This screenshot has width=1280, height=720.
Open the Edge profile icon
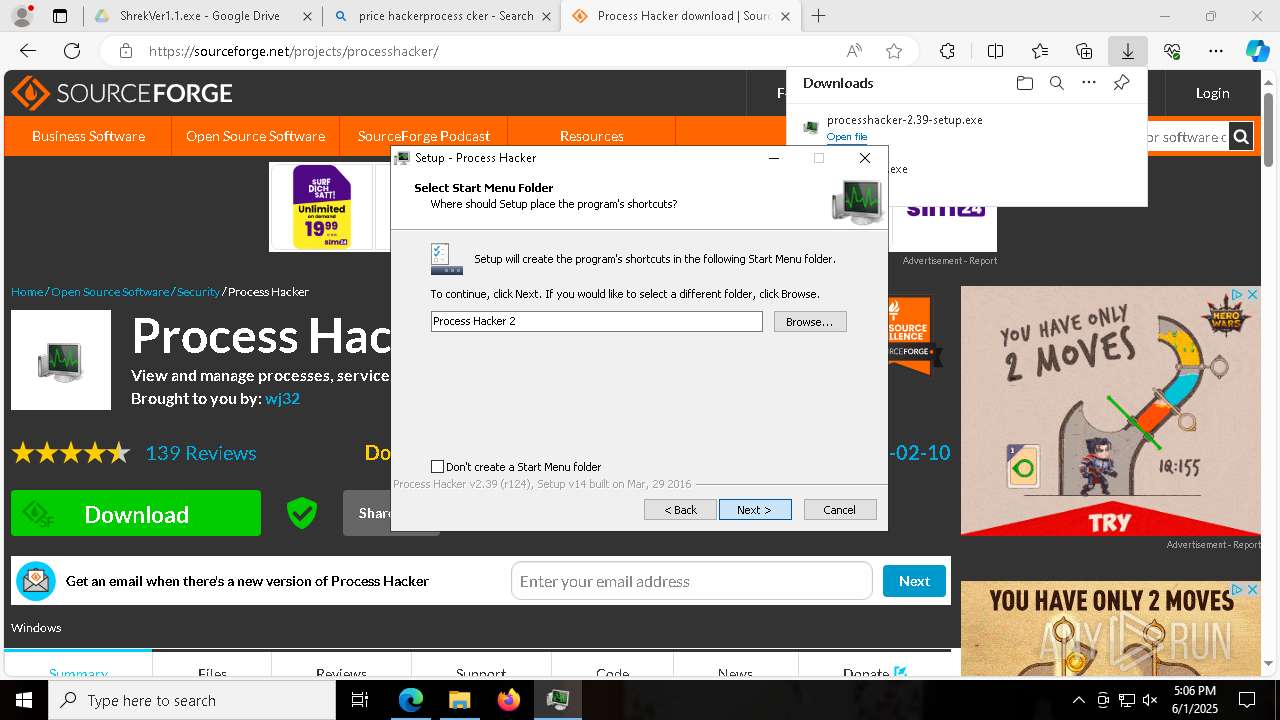click(22, 16)
